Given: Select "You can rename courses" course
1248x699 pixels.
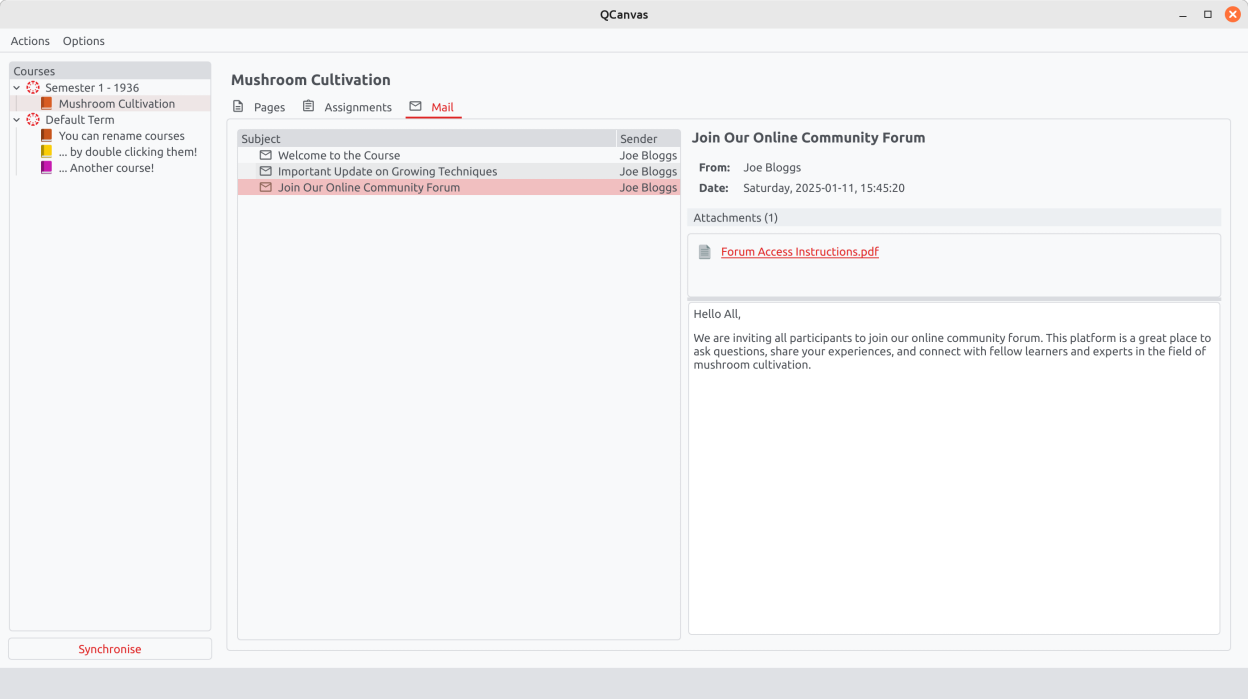Looking at the screenshot, I should click(122, 136).
